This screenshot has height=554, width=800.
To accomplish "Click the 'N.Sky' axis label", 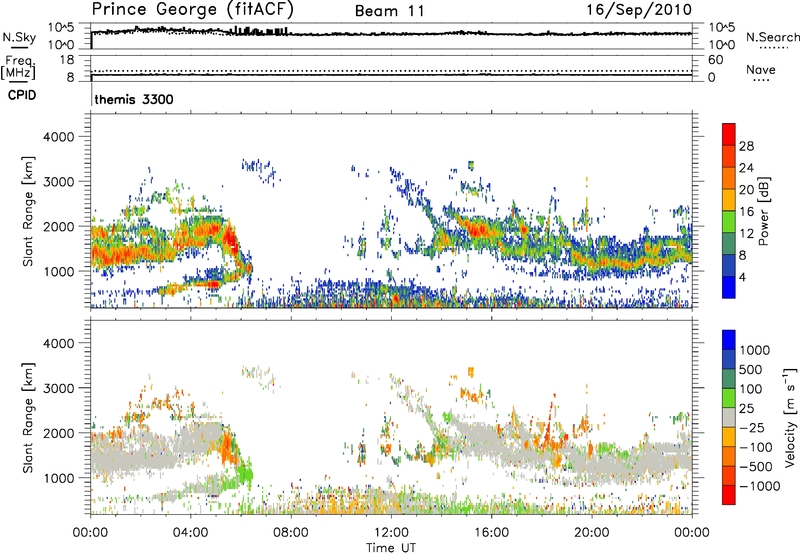I will point(19,37).
